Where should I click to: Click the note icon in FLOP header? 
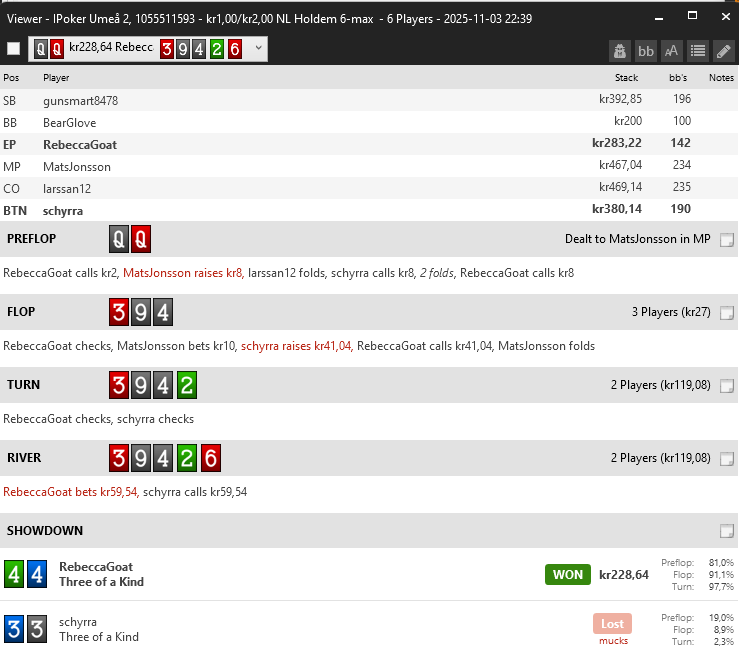pos(727,312)
